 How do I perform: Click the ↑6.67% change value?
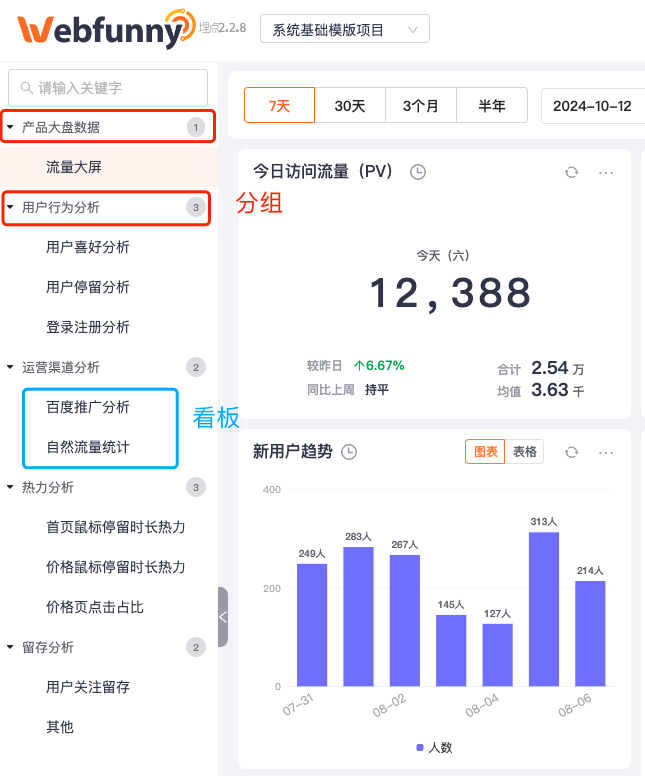[379, 366]
